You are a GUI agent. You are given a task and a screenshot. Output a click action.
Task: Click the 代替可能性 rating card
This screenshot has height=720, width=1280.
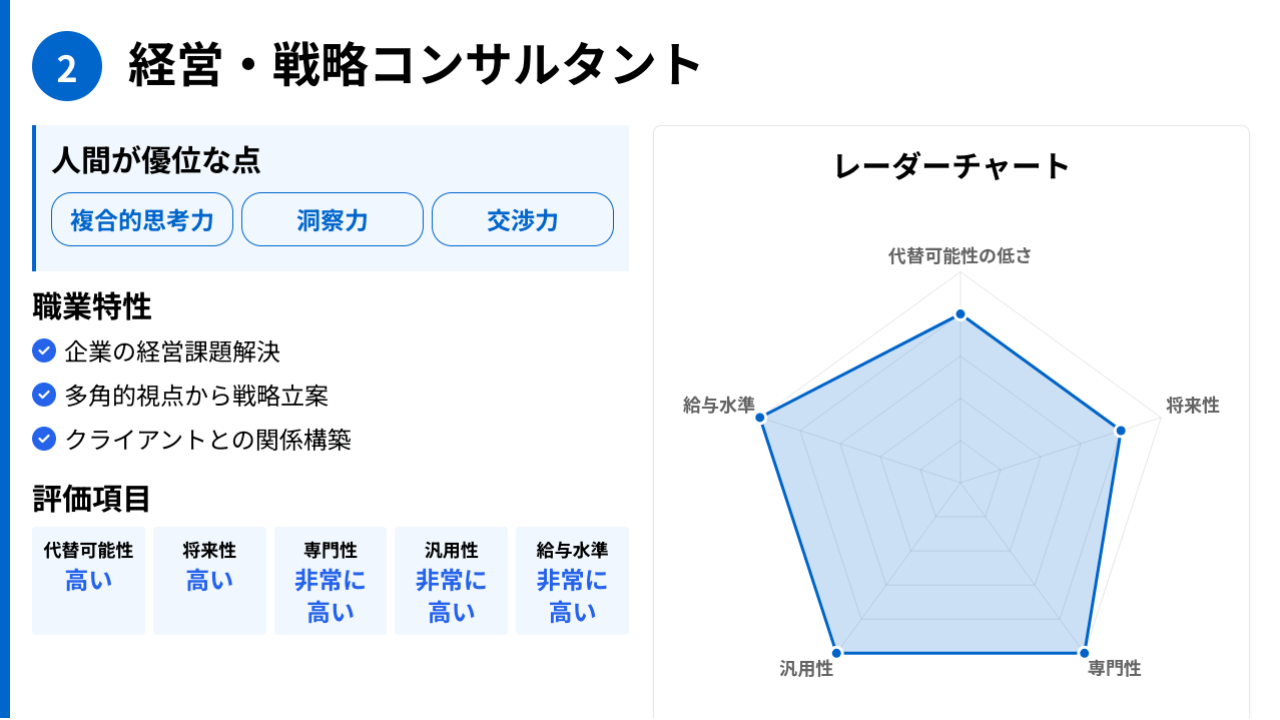pyautogui.click(x=88, y=581)
